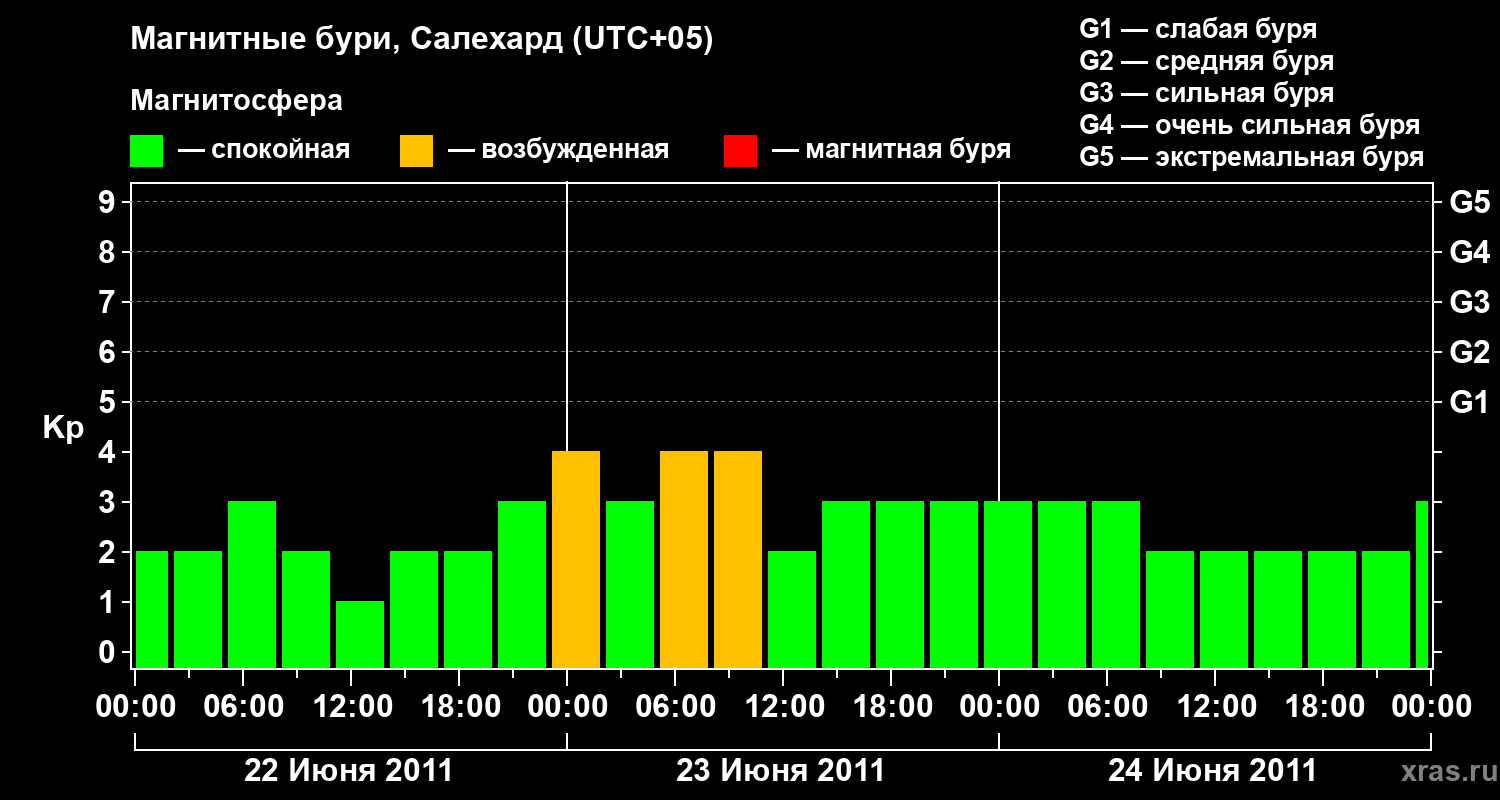Select the chart title 'Магнитные бури, Салехард (UTC+05)'
1500x800 pixels.
point(422,40)
